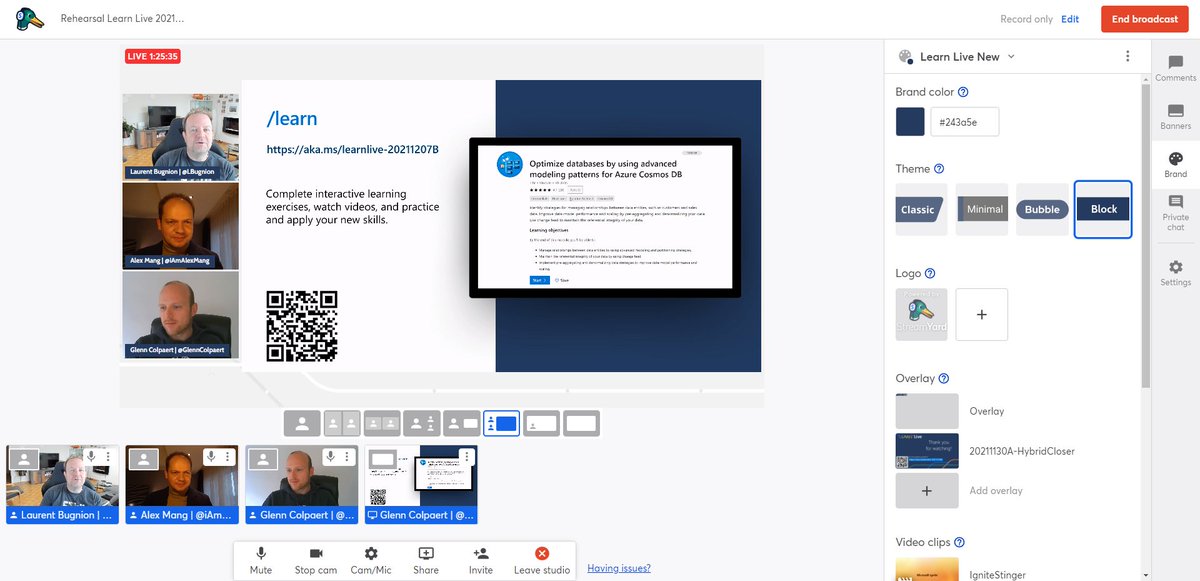
Task: Open the brand panel three-dot menu
Action: click(1127, 57)
